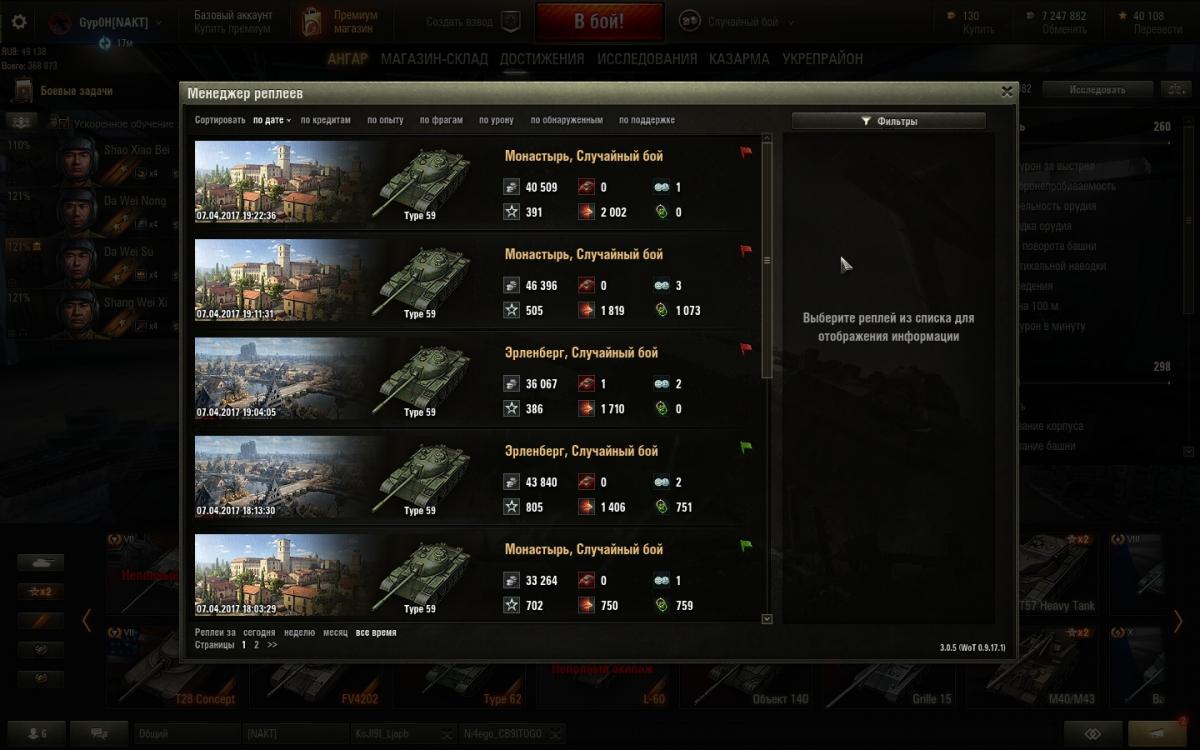The height and width of the screenshot is (750, 1200).
Task: Open the platoon creation shield icon
Action: tap(510, 21)
